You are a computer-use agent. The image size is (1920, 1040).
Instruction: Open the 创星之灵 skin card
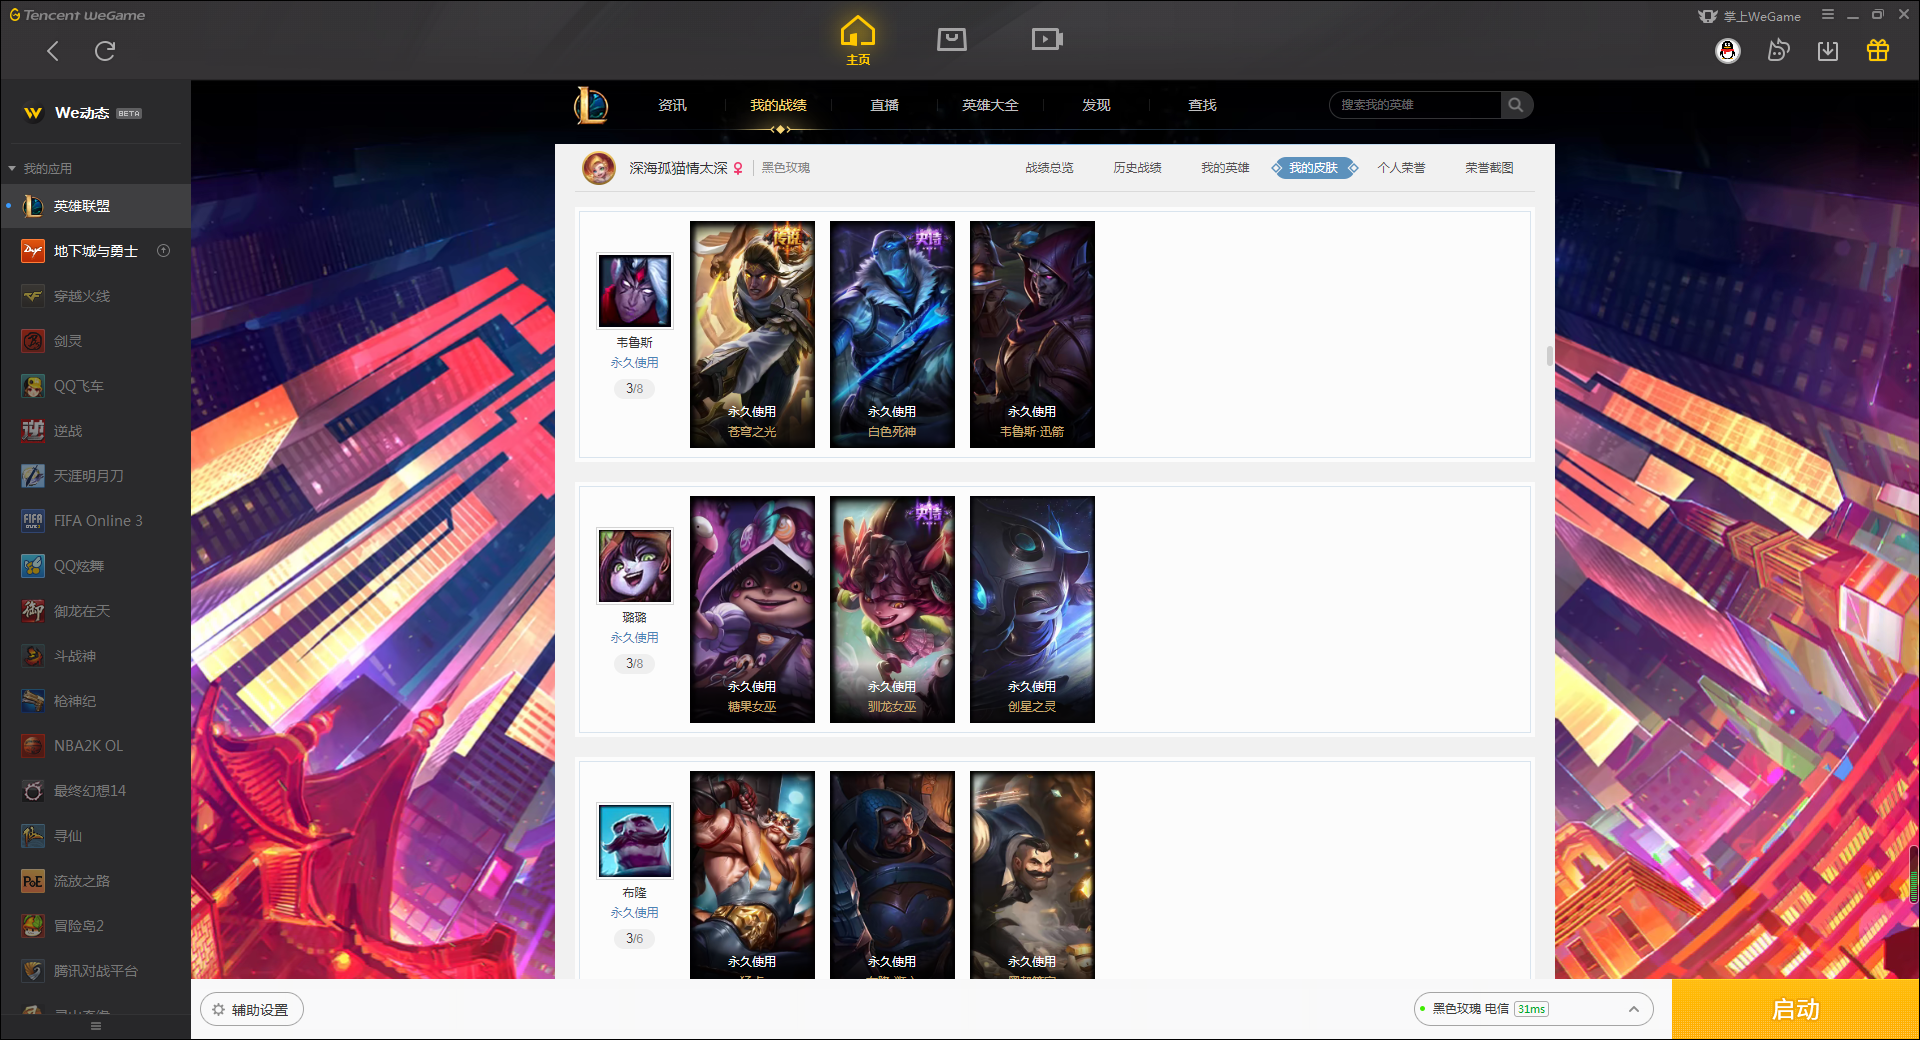pyautogui.click(x=1032, y=609)
